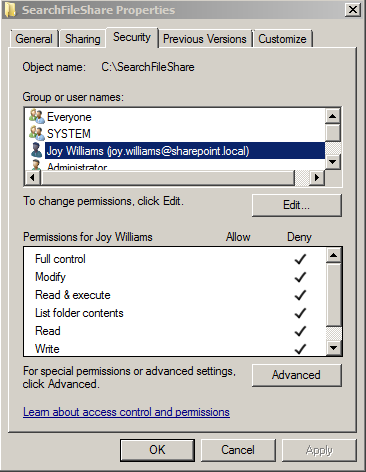Click List folder contents deny checkmark
This screenshot has width=366, height=472.
(300, 313)
